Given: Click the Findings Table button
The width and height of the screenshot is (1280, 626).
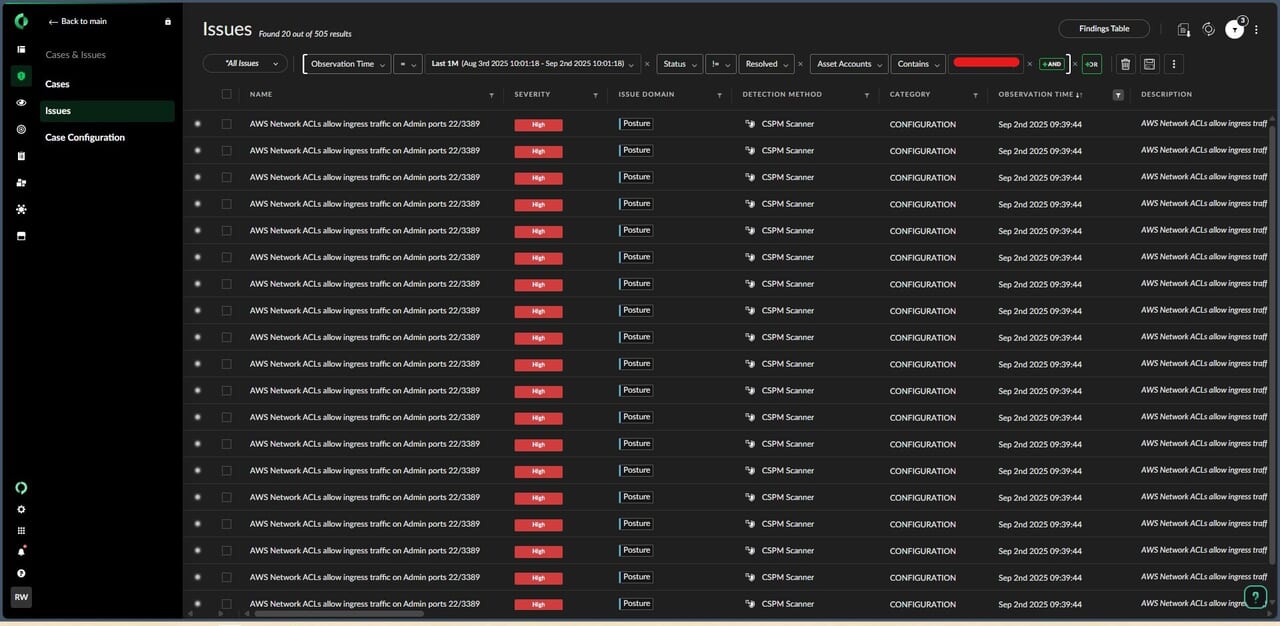Looking at the screenshot, I should (1104, 29).
